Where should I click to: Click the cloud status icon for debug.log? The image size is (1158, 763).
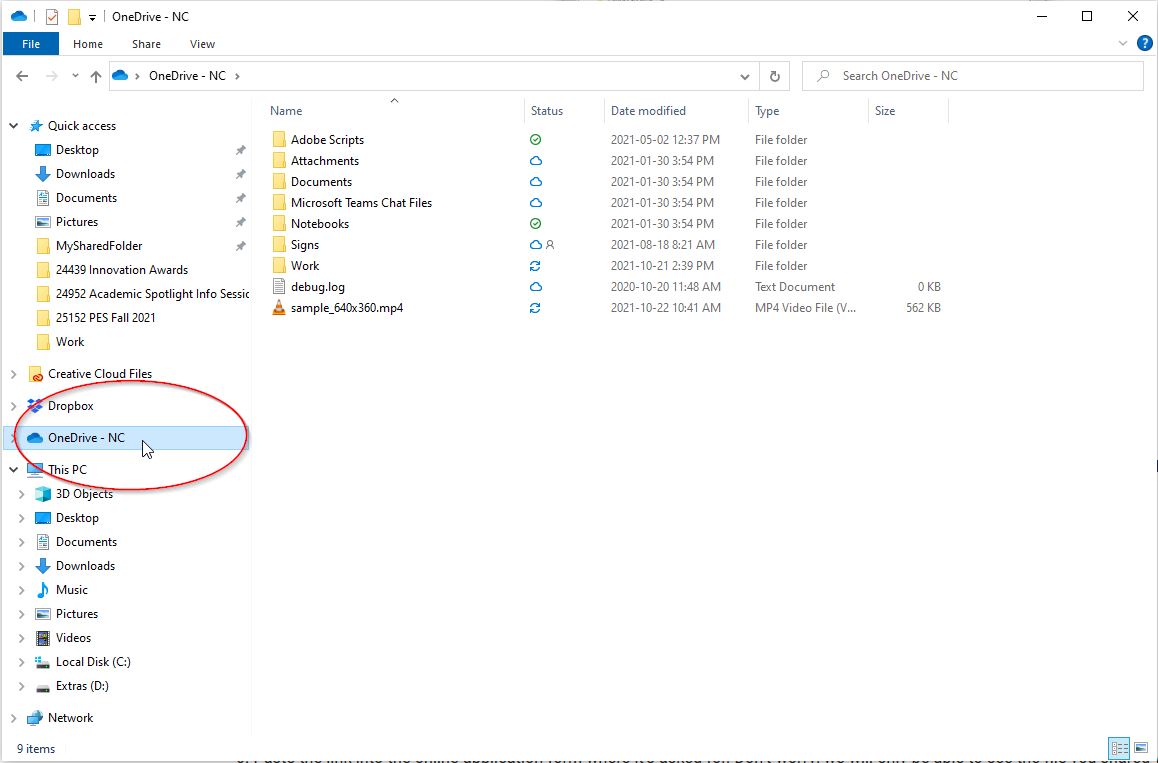535,287
